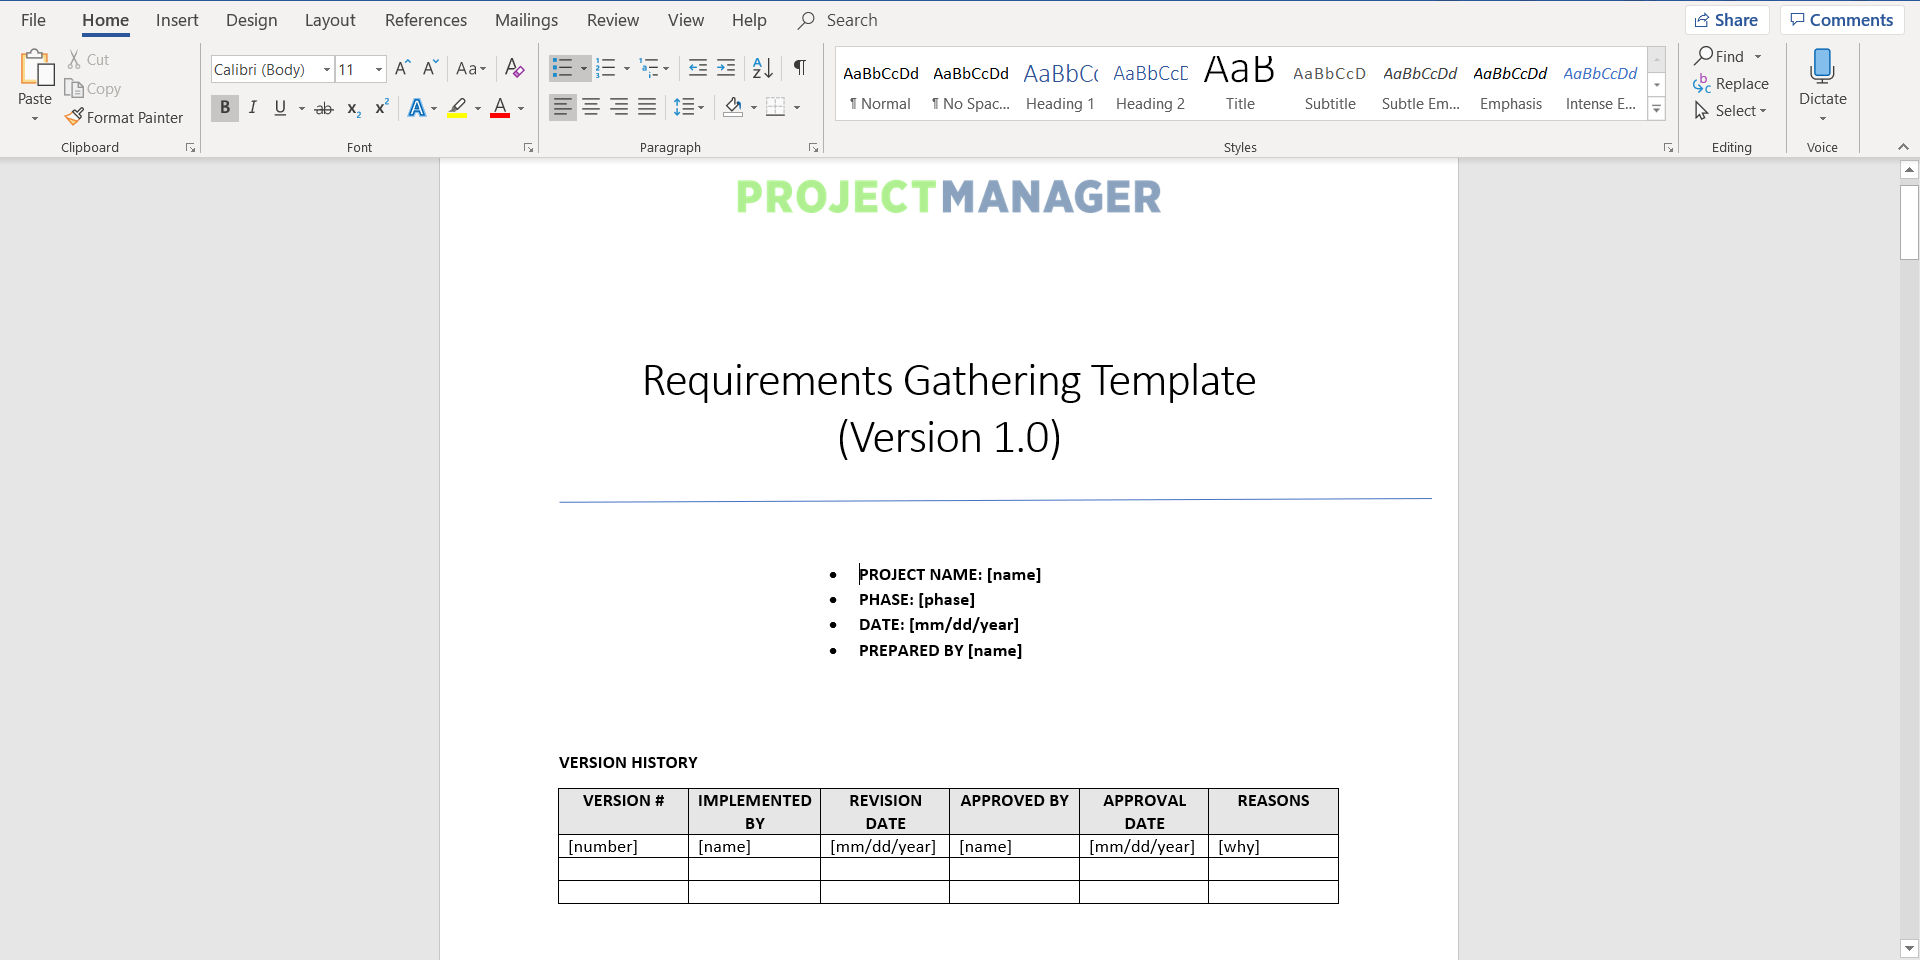Apply yellow text highlight color

click(457, 108)
